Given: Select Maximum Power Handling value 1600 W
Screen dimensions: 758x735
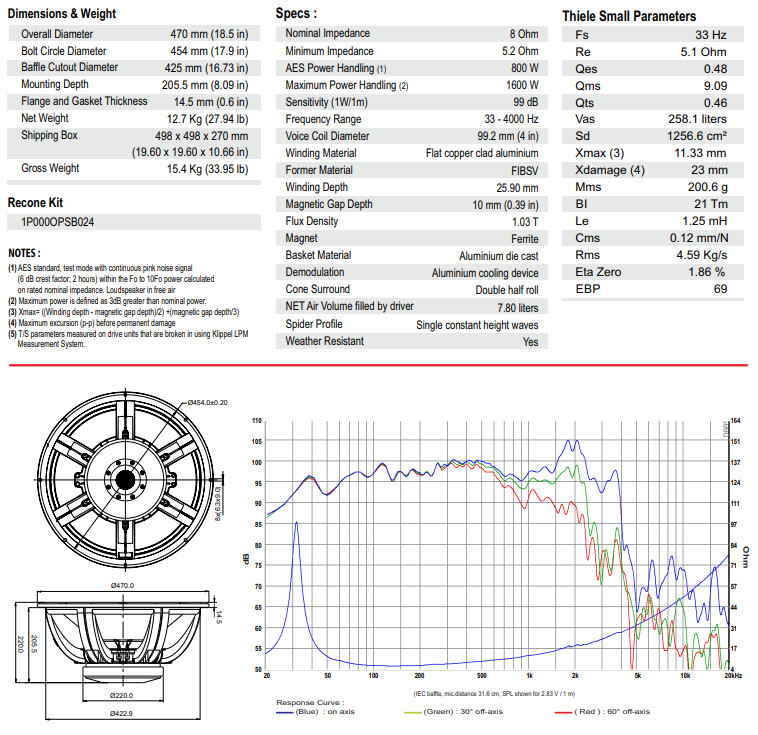Looking at the screenshot, I should coord(522,85).
